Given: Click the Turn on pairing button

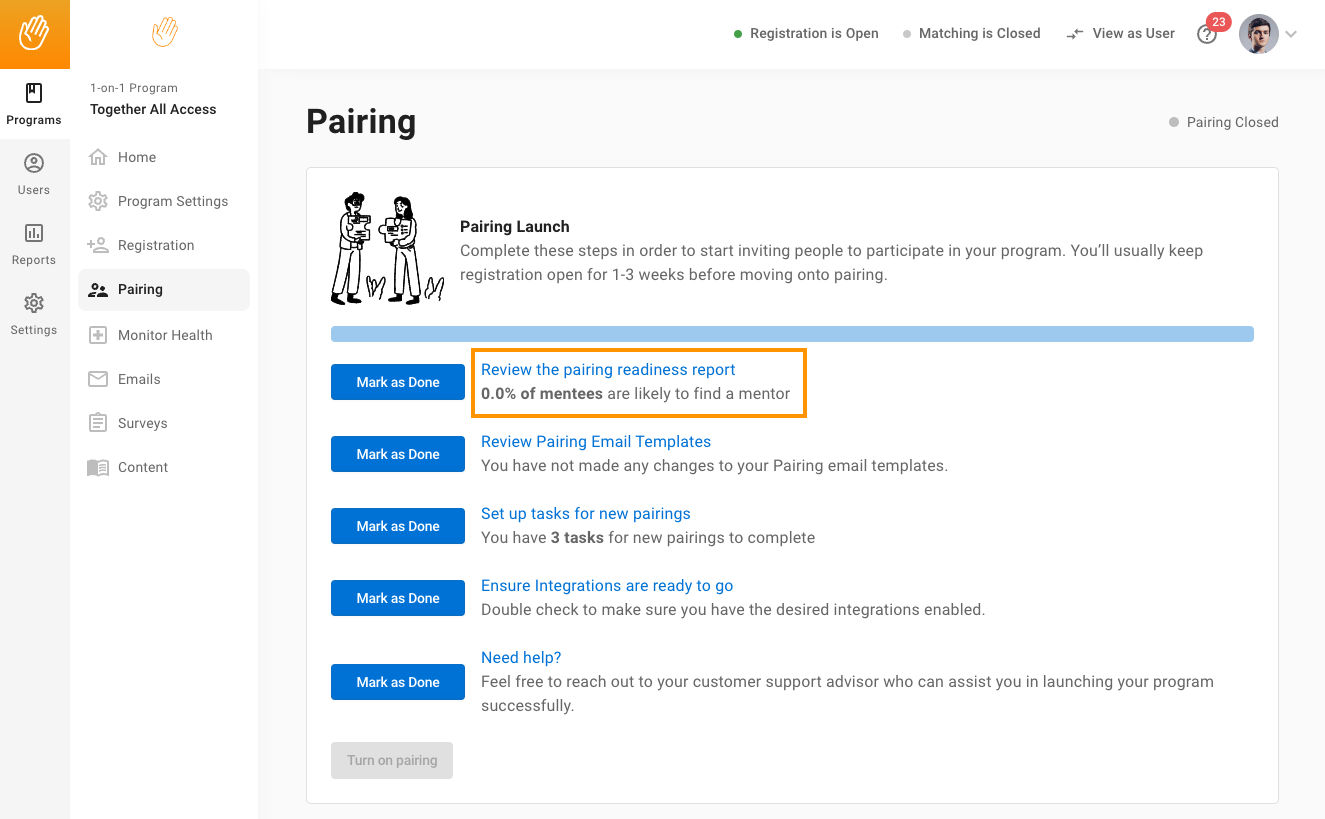Looking at the screenshot, I should (x=392, y=760).
